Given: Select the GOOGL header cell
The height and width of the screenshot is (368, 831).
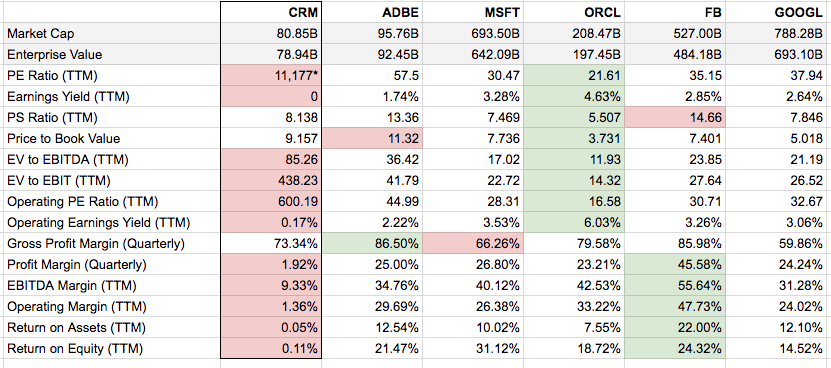Looking at the screenshot, I should point(779,13).
